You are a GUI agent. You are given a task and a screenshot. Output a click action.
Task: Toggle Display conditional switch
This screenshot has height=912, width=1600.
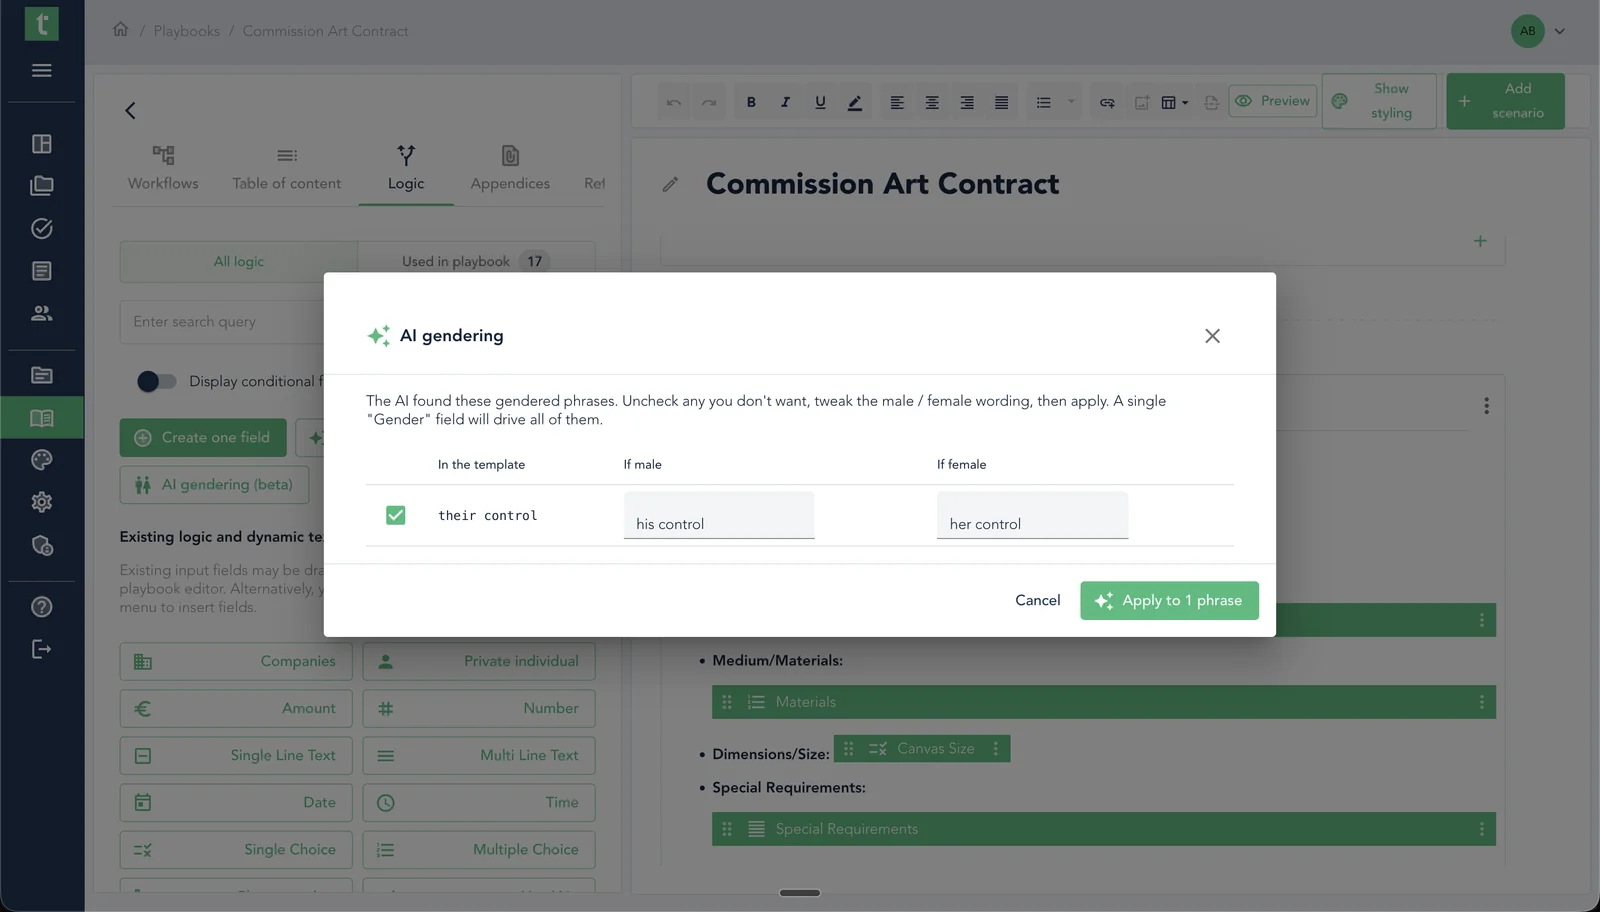pos(156,381)
